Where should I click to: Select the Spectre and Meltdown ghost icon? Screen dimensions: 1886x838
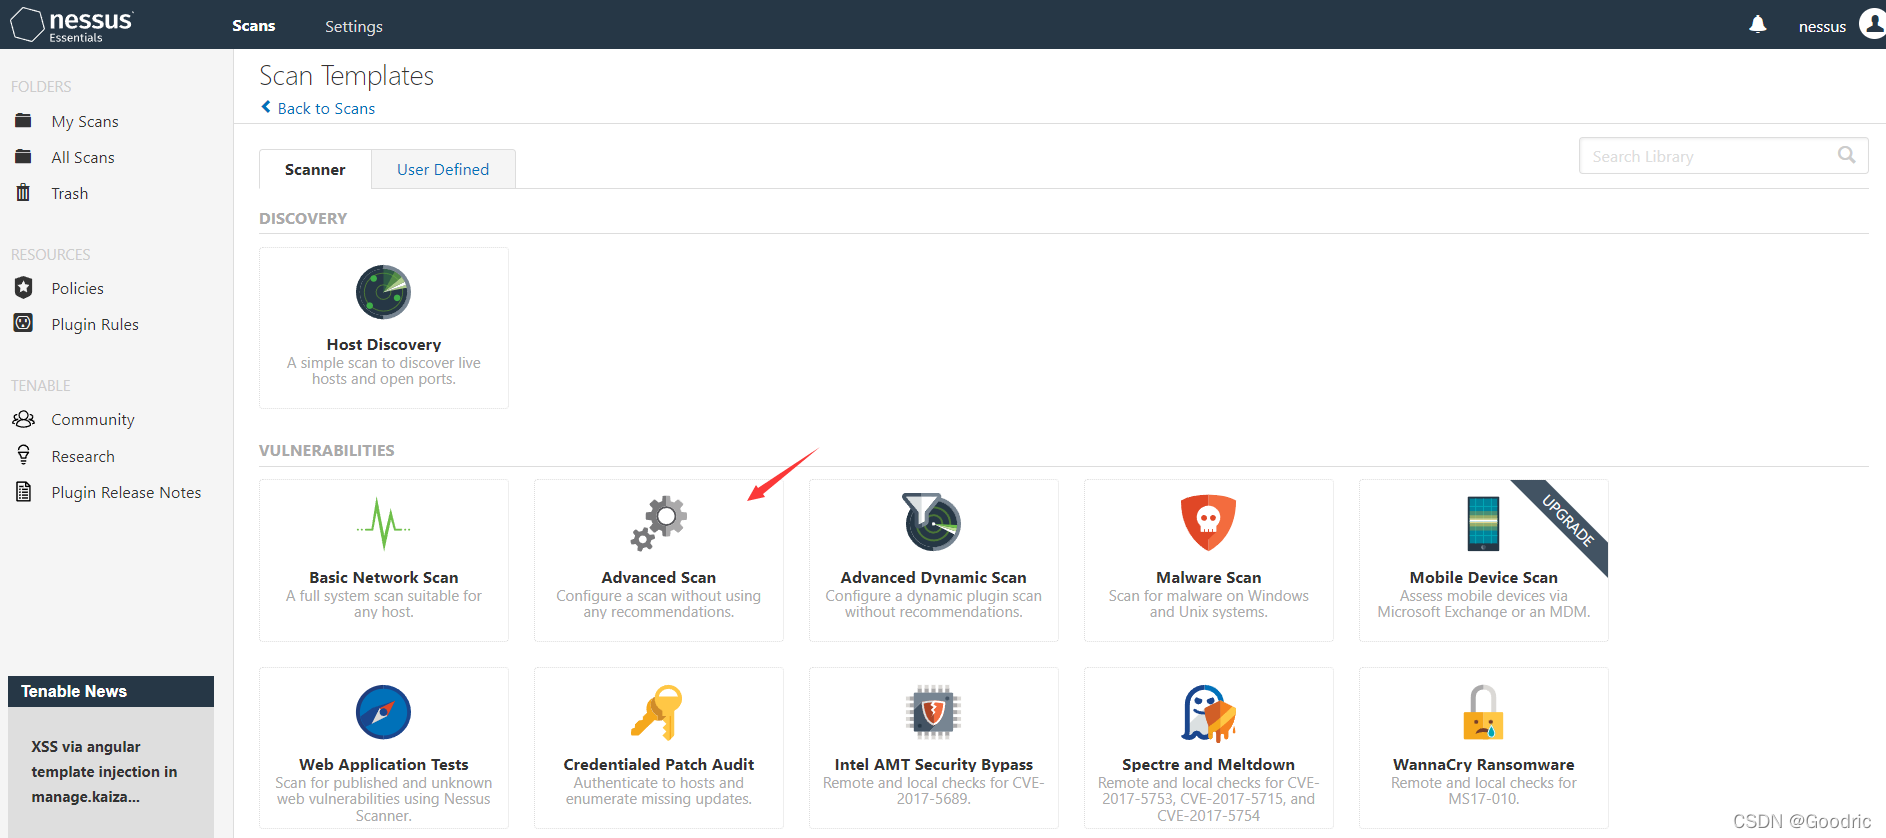(1208, 713)
